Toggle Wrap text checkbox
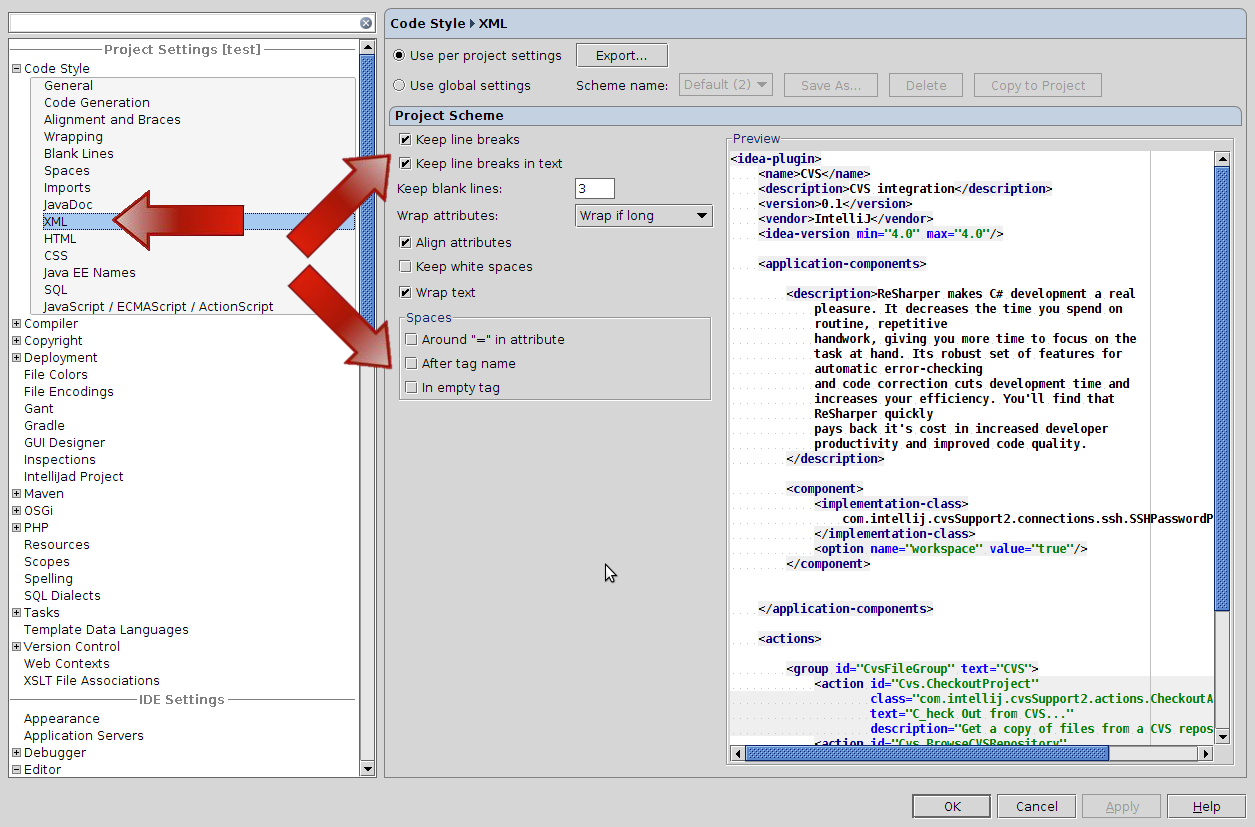The image size is (1255, 827). [405, 293]
